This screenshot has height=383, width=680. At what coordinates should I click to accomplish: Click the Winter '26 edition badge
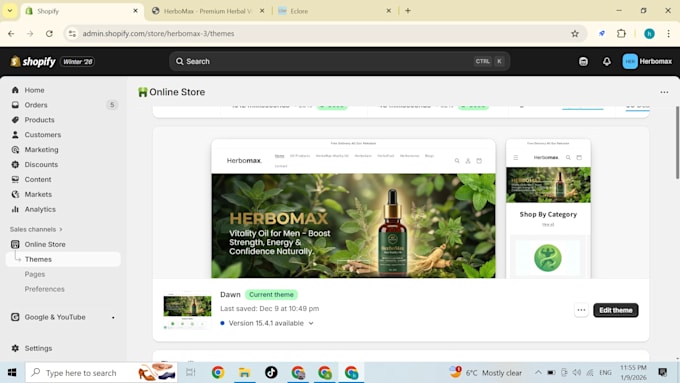click(x=78, y=62)
